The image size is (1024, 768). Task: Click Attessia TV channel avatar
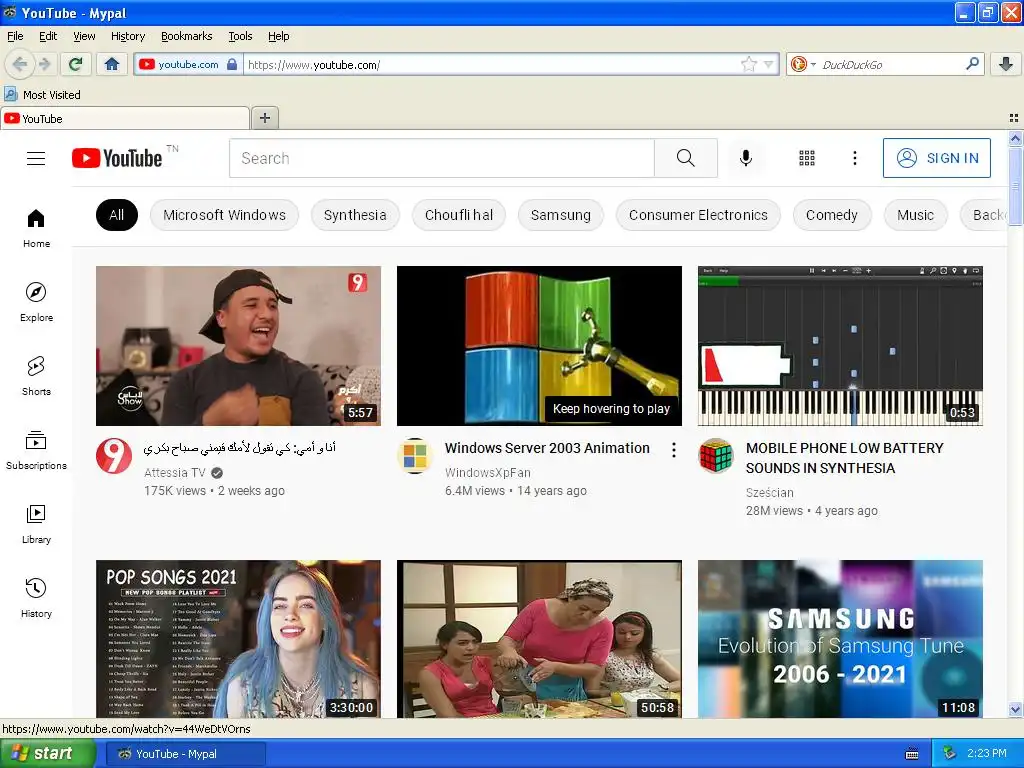pos(114,456)
